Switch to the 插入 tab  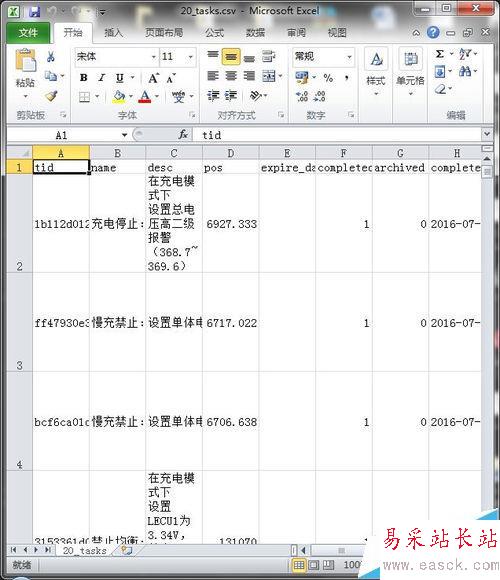[x=113, y=33]
